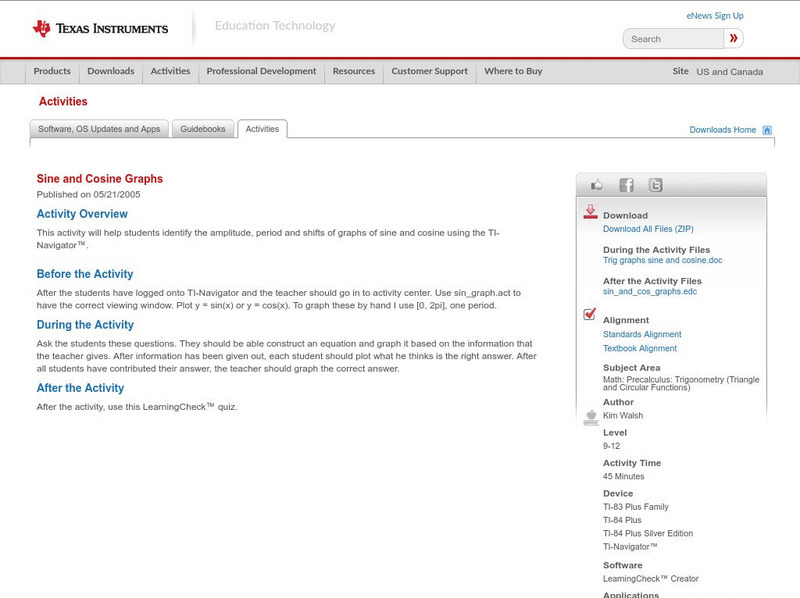Click TI-83 Plus Family device entry

tap(636, 507)
